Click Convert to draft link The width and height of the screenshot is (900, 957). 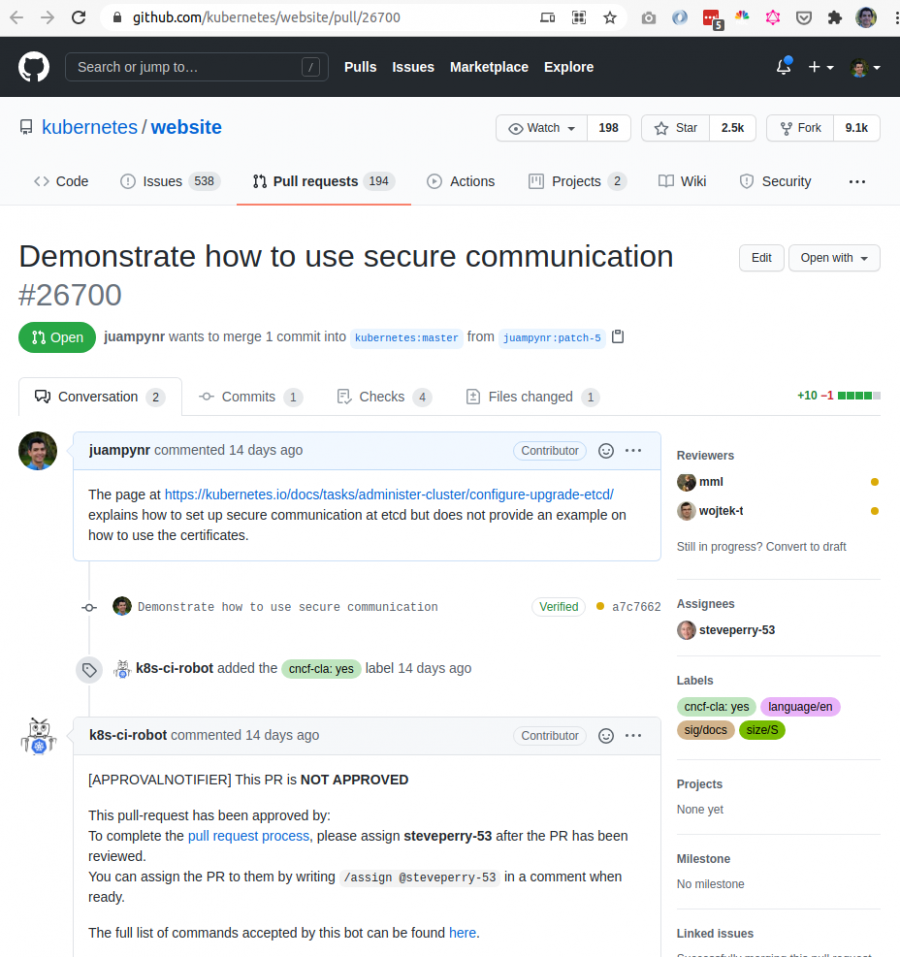click(x=806, y=547)
